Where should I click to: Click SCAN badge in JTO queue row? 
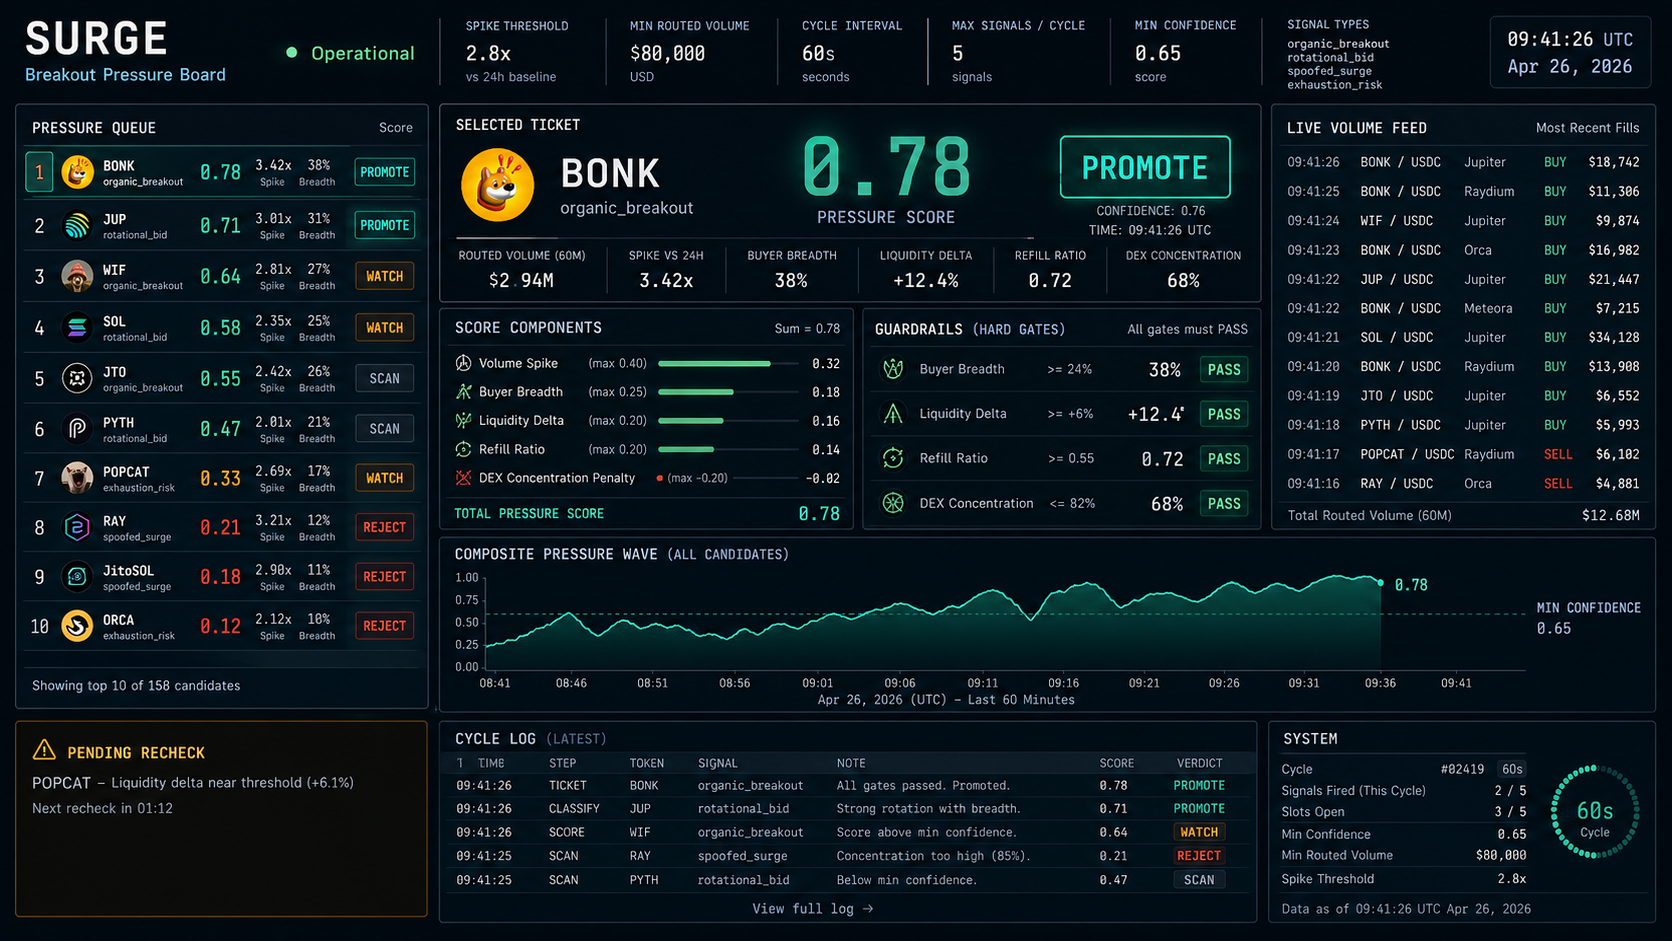[385, 378]
